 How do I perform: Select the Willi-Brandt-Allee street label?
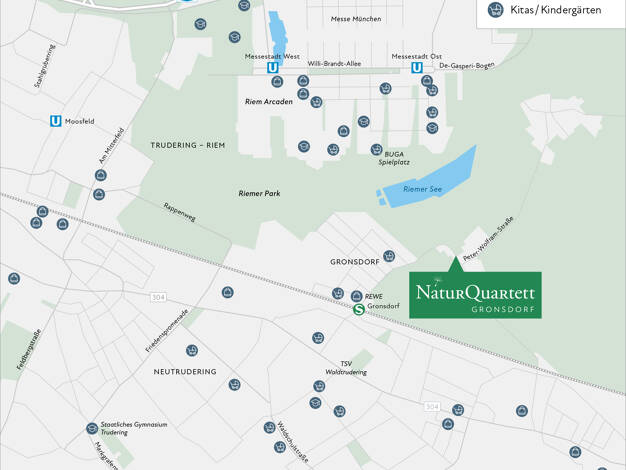334,63
